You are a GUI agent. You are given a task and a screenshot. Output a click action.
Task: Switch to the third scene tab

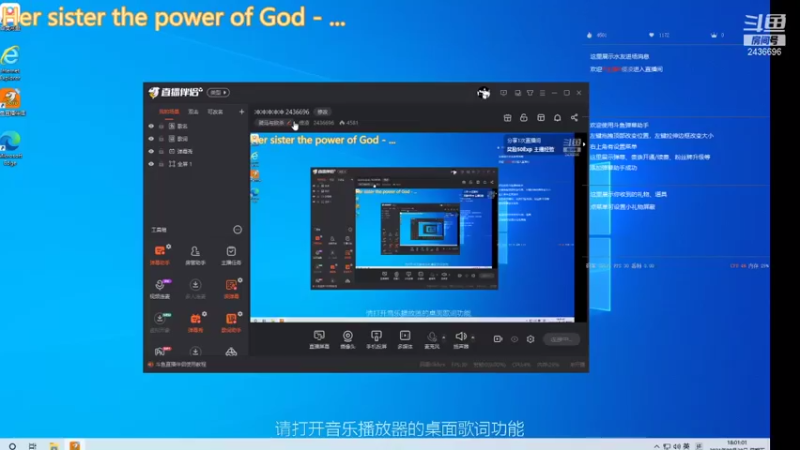pyautogui.click(x=215, y=111)
